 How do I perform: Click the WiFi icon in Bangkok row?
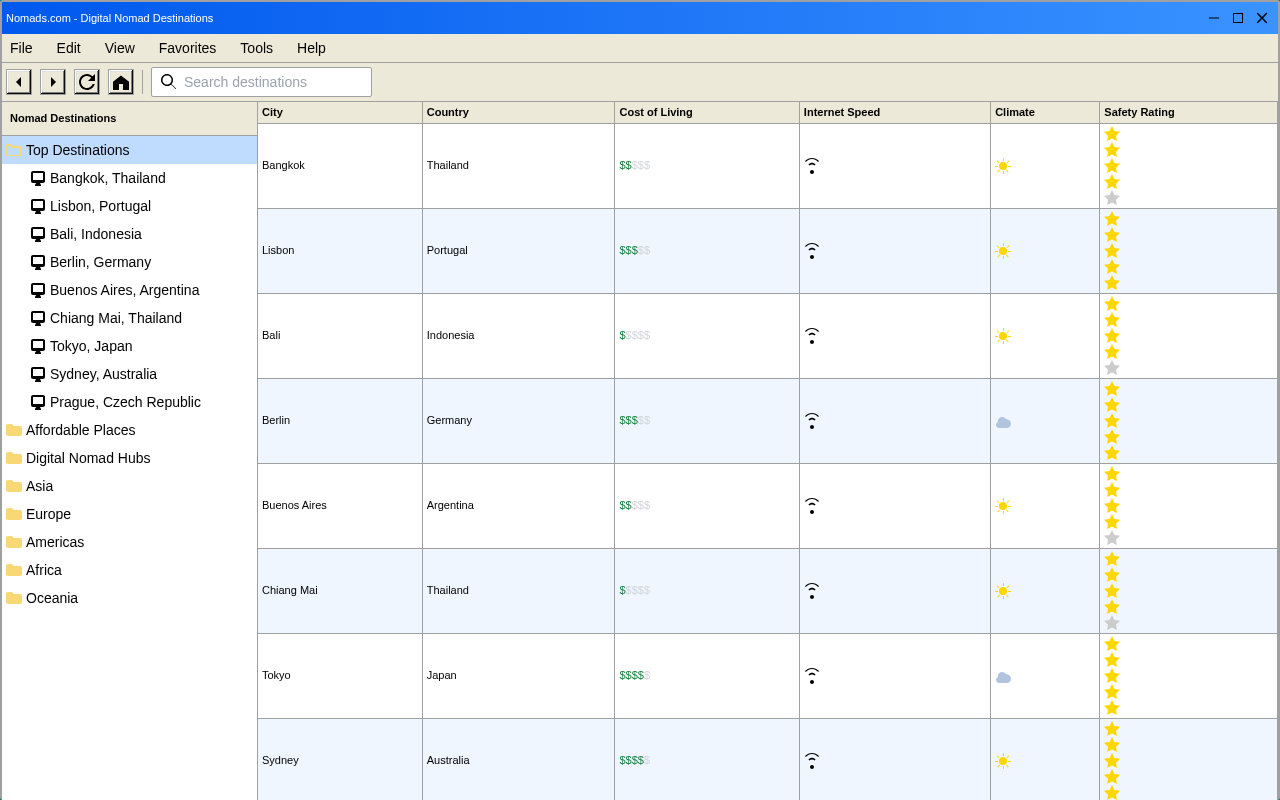[x=812, y=166]
